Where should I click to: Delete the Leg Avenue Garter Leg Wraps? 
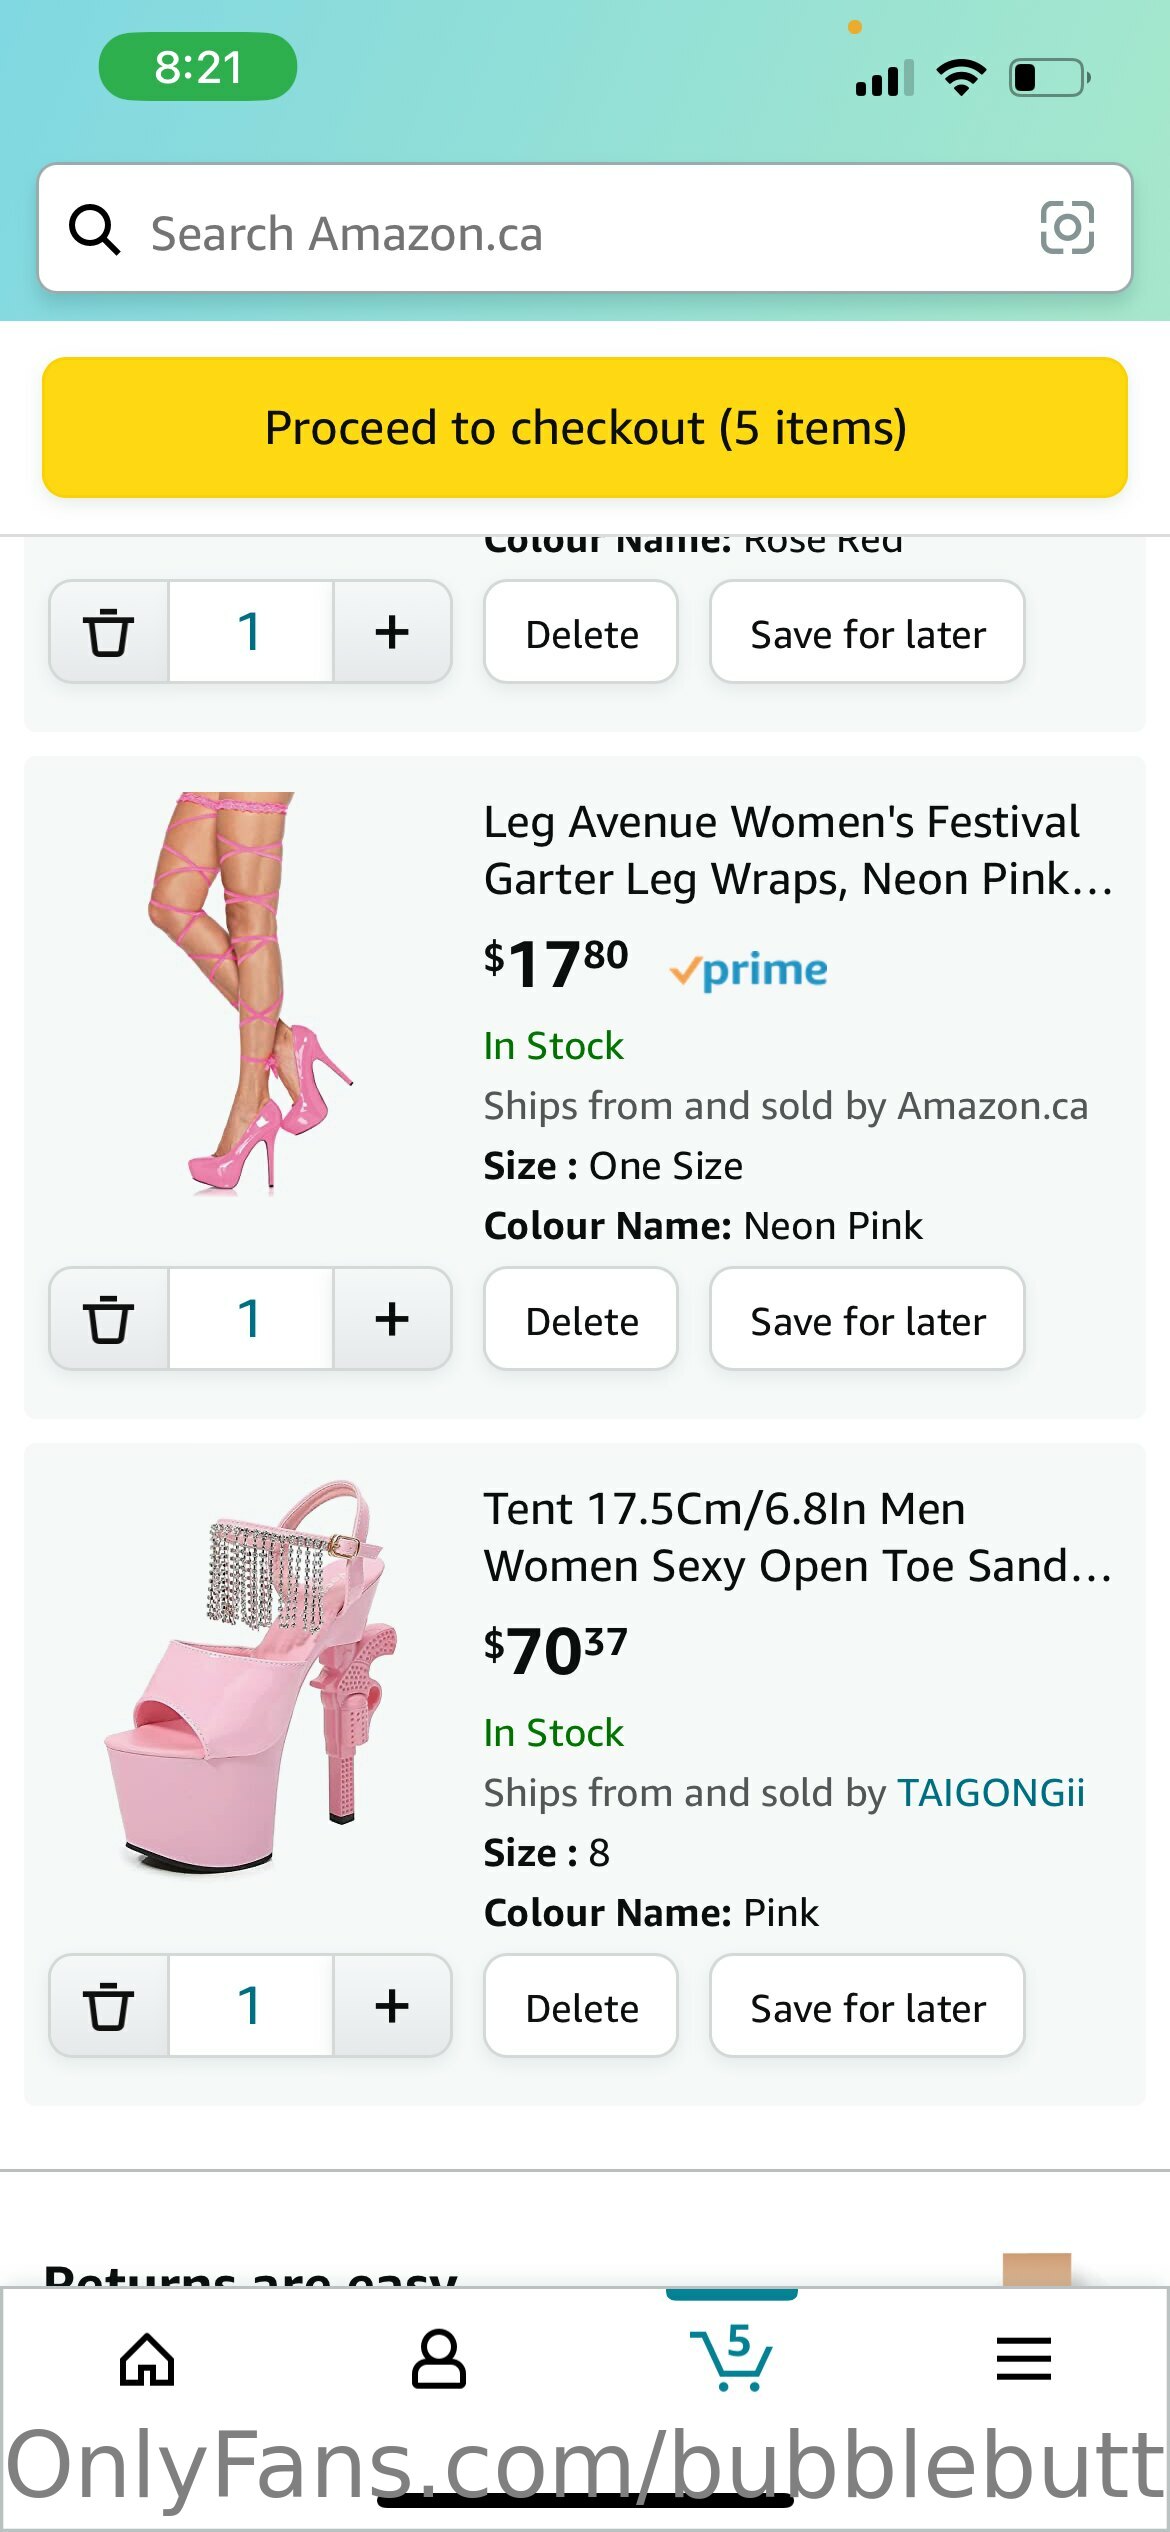[581, 1321]
